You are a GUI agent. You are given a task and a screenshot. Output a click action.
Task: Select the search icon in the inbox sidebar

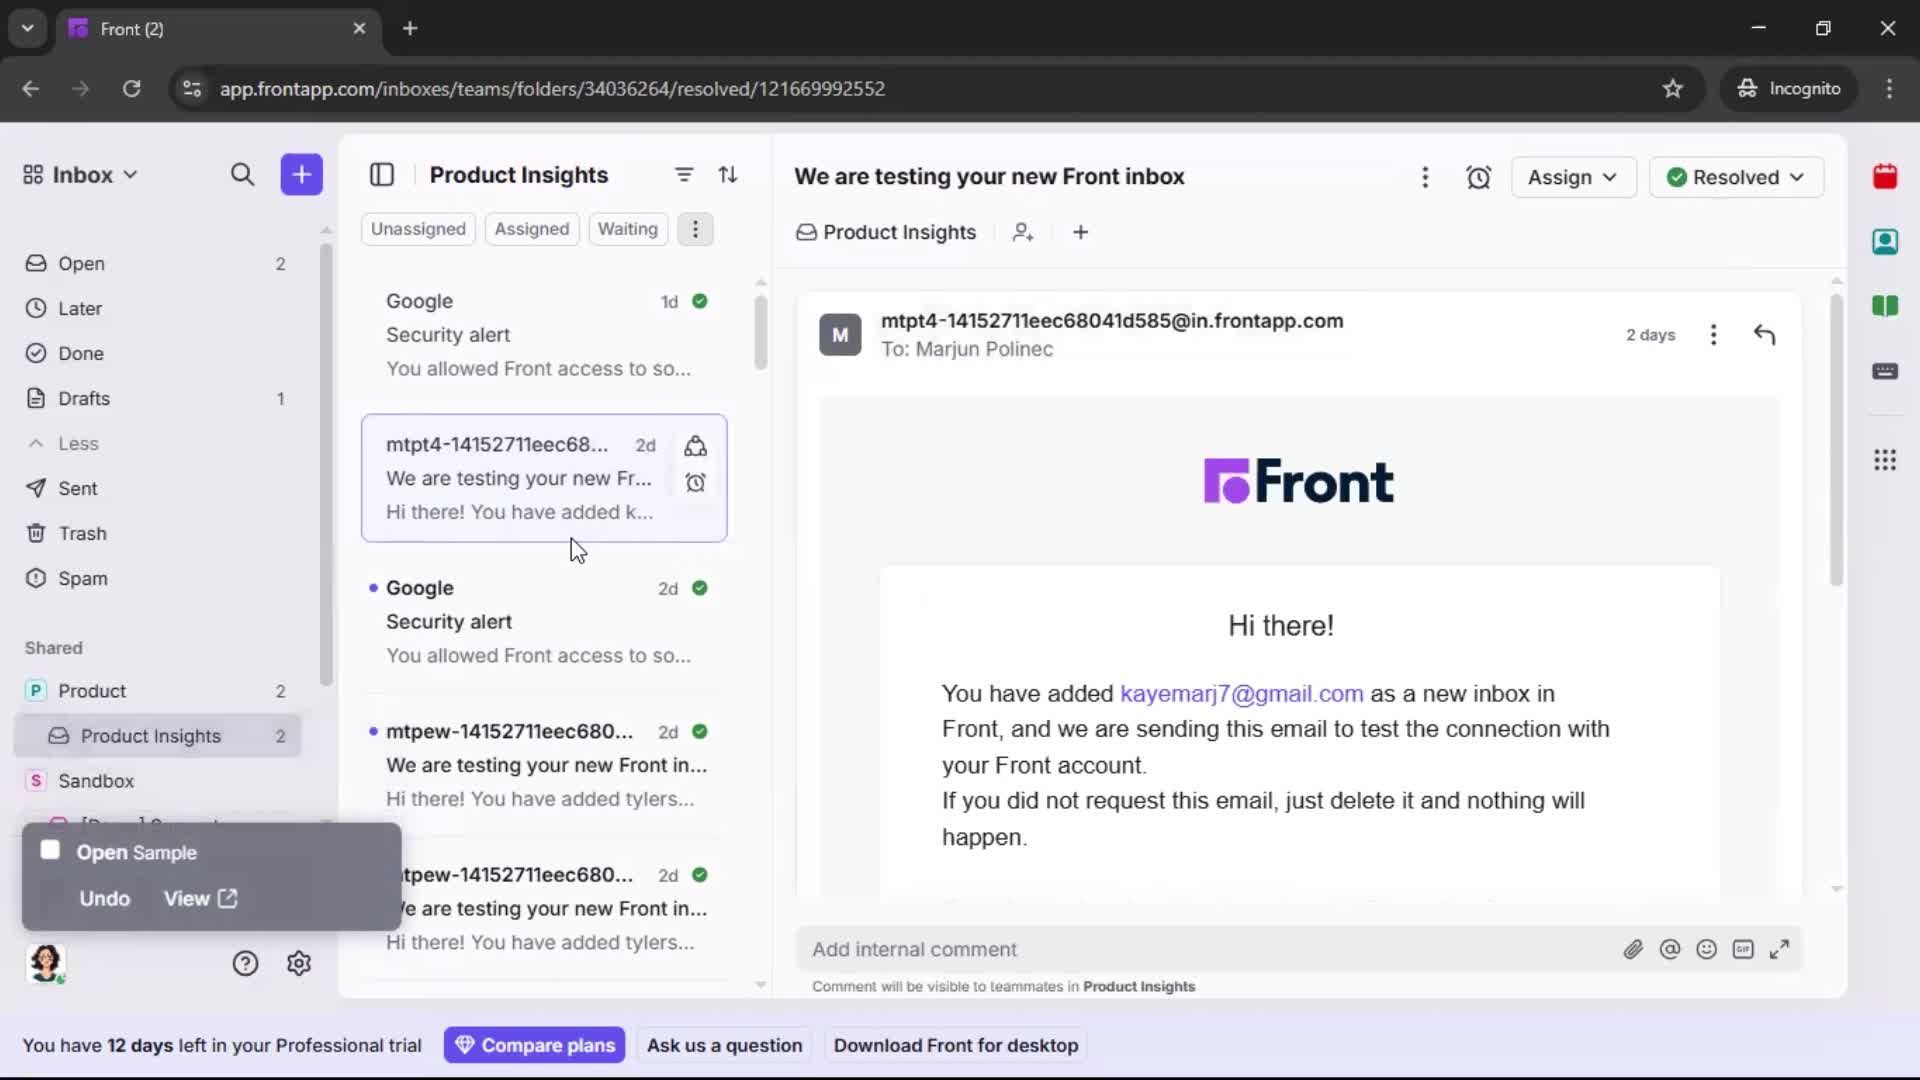pyautogui.click(x=243, y=175)
